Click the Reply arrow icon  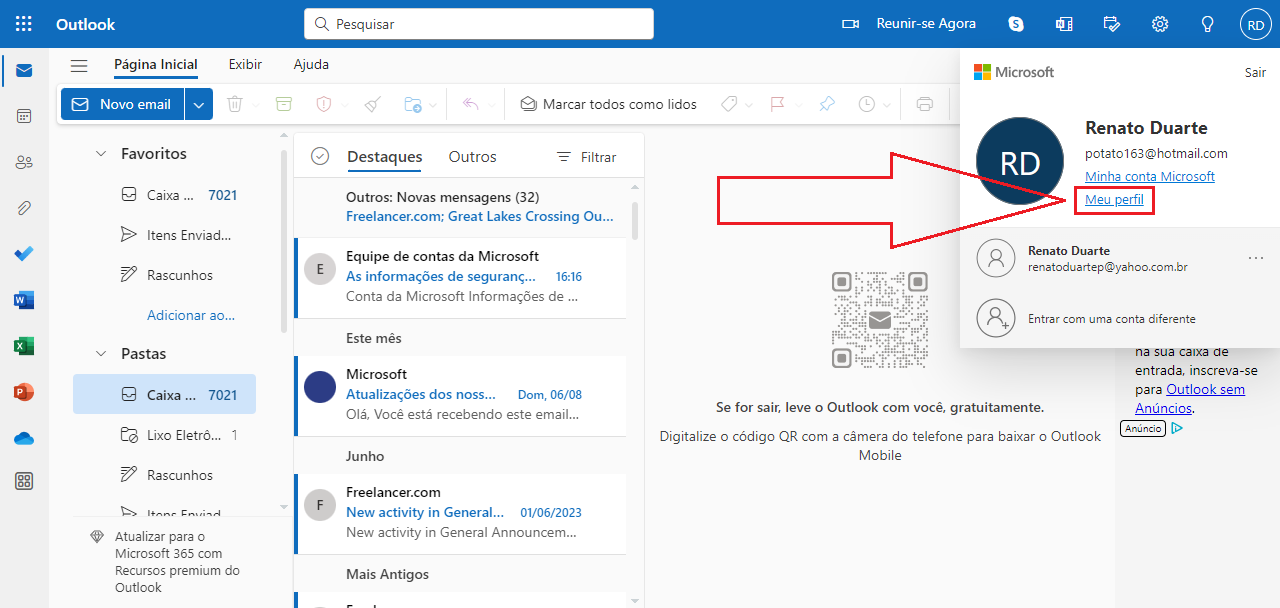(470, 104)
